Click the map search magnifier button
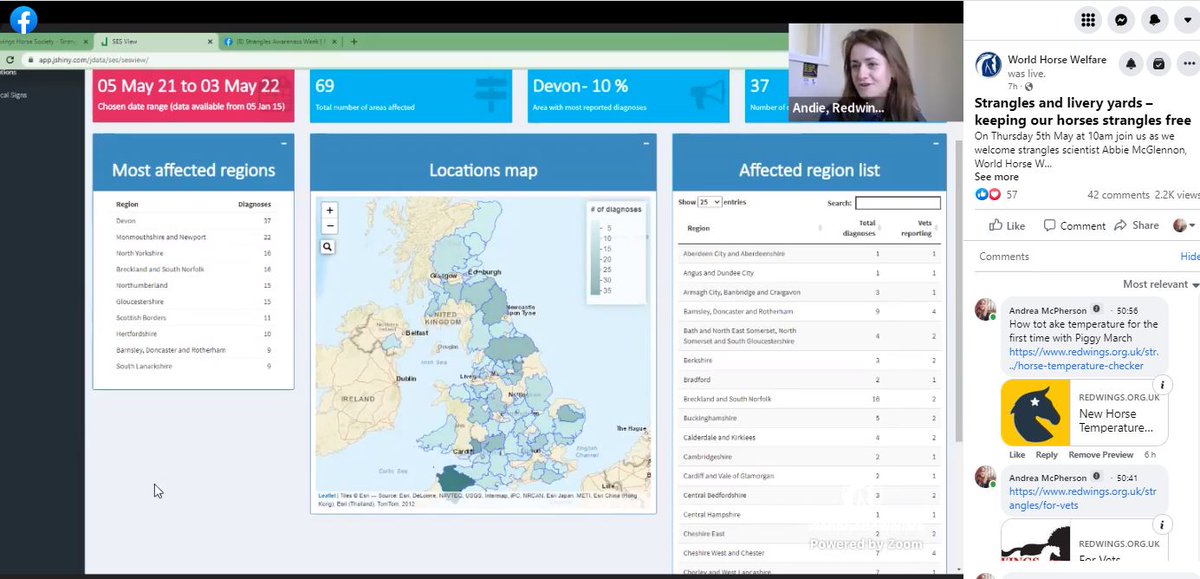 [x=328, y=246]
